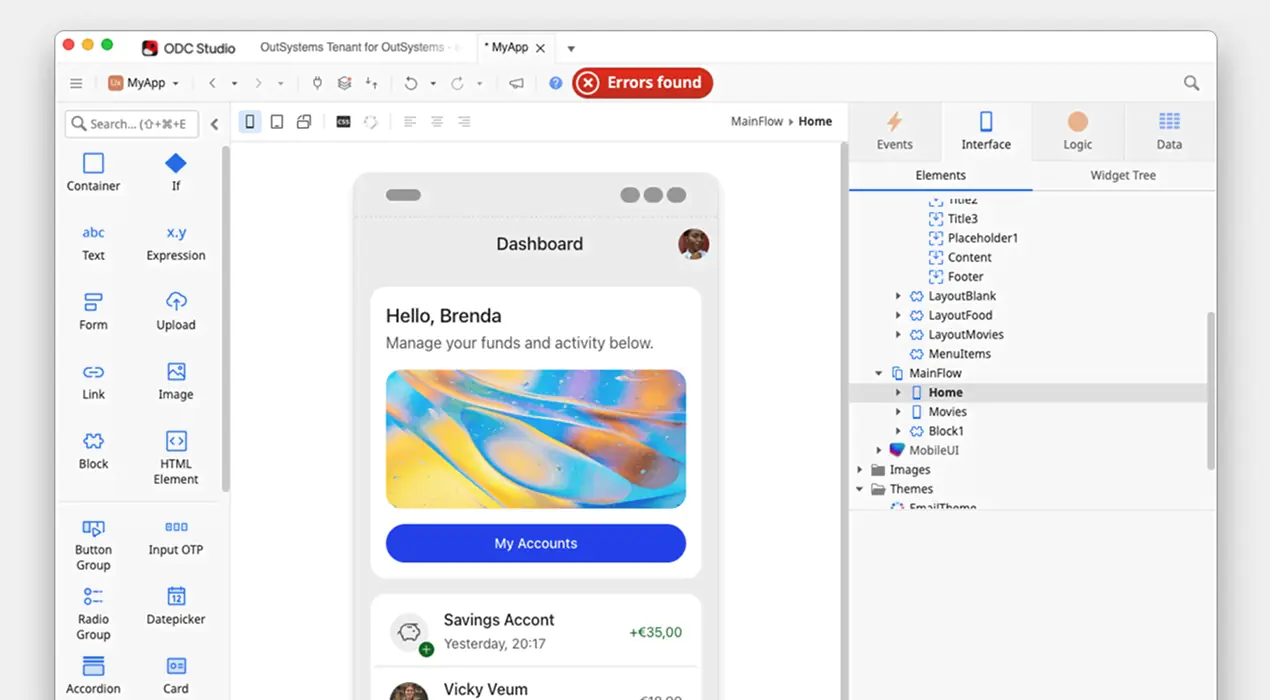1270x700 pixels.
Task: Collapse the MainFlow tree node
Action: (878, 372)
